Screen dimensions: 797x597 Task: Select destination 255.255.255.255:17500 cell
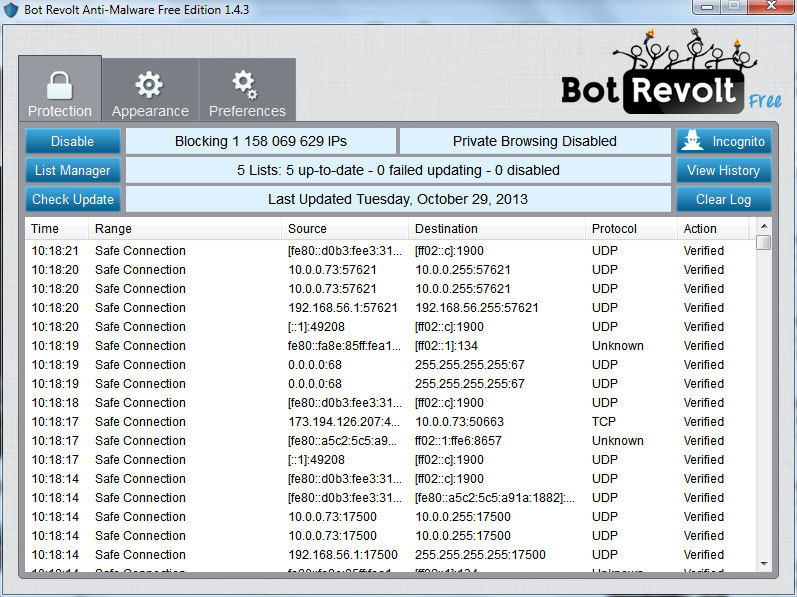480,555
